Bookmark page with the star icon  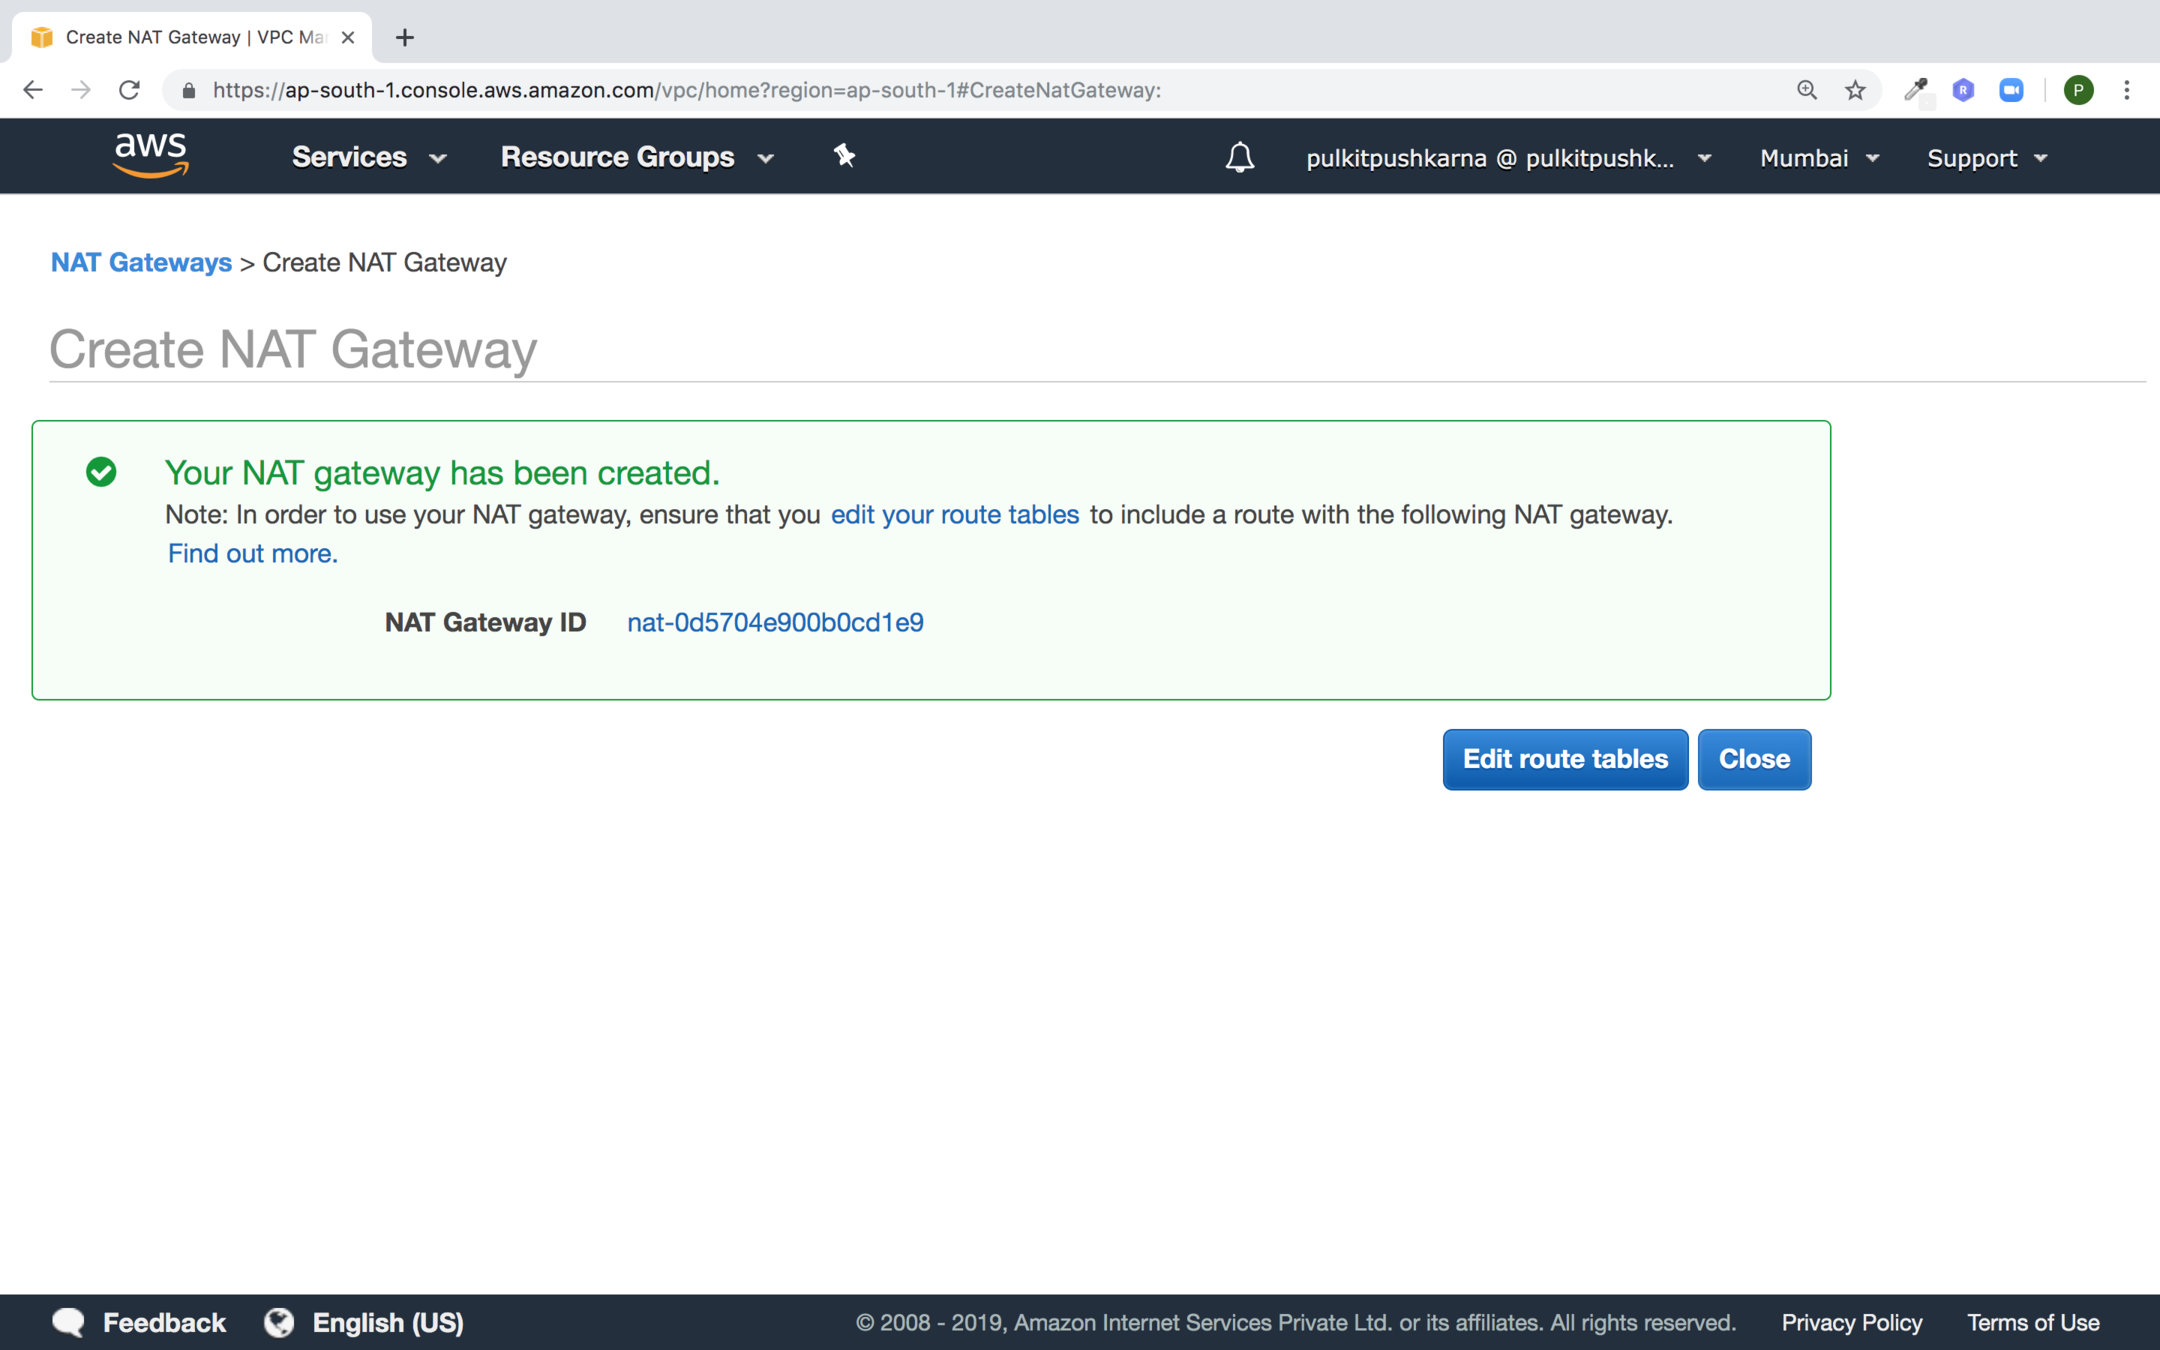coord(1855,90)
